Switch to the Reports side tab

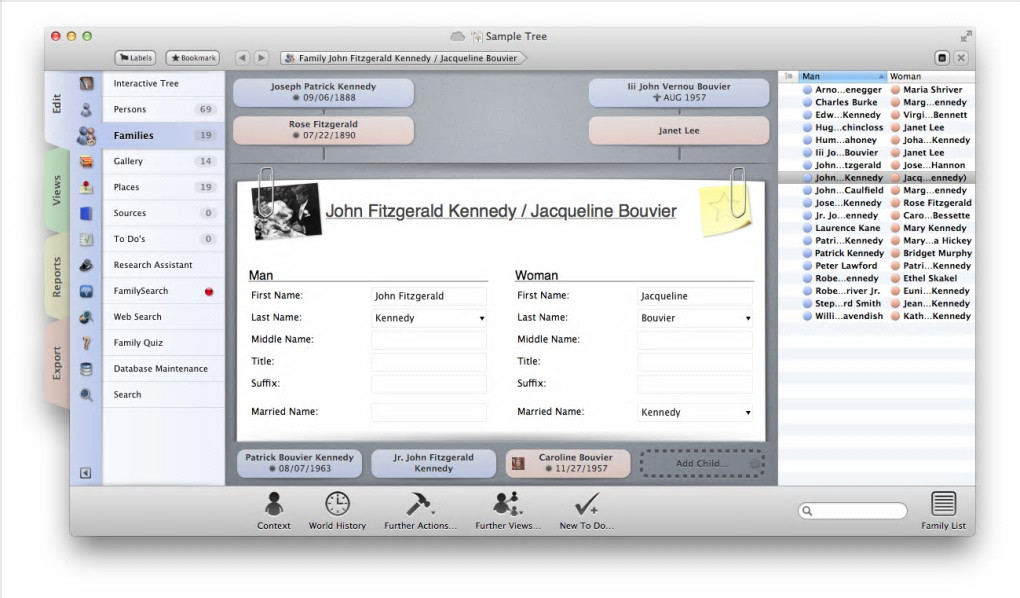pos(57,277)
